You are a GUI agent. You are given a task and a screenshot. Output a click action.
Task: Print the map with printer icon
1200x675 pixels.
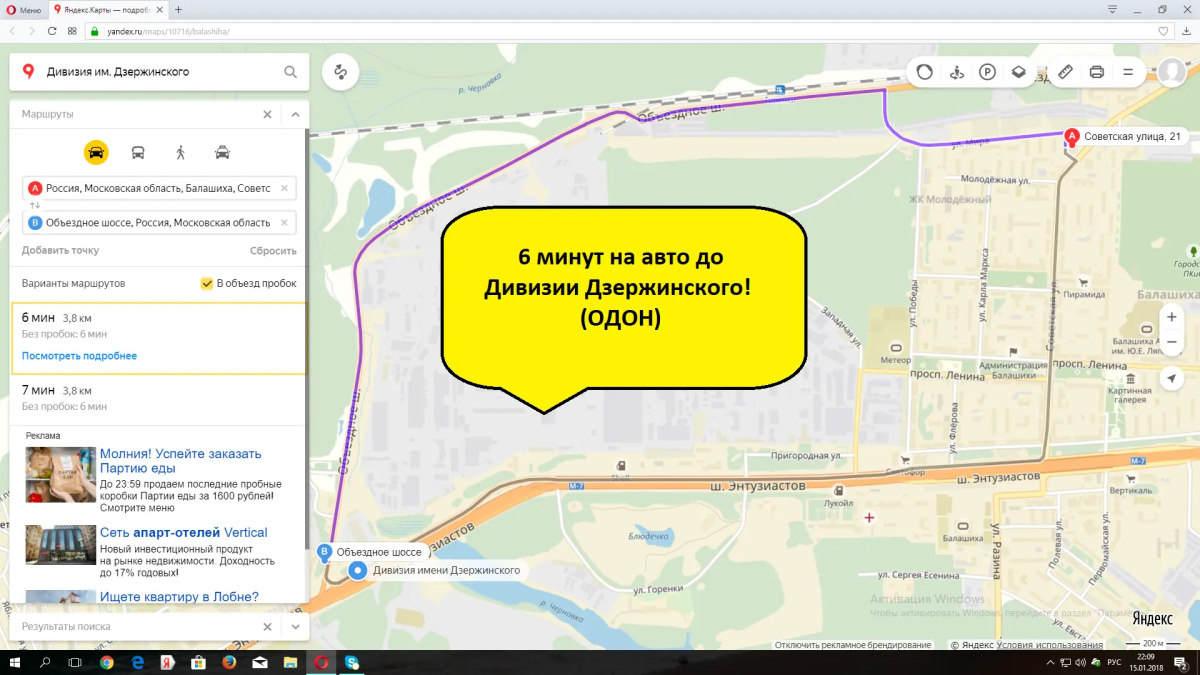click(1096, 72)
